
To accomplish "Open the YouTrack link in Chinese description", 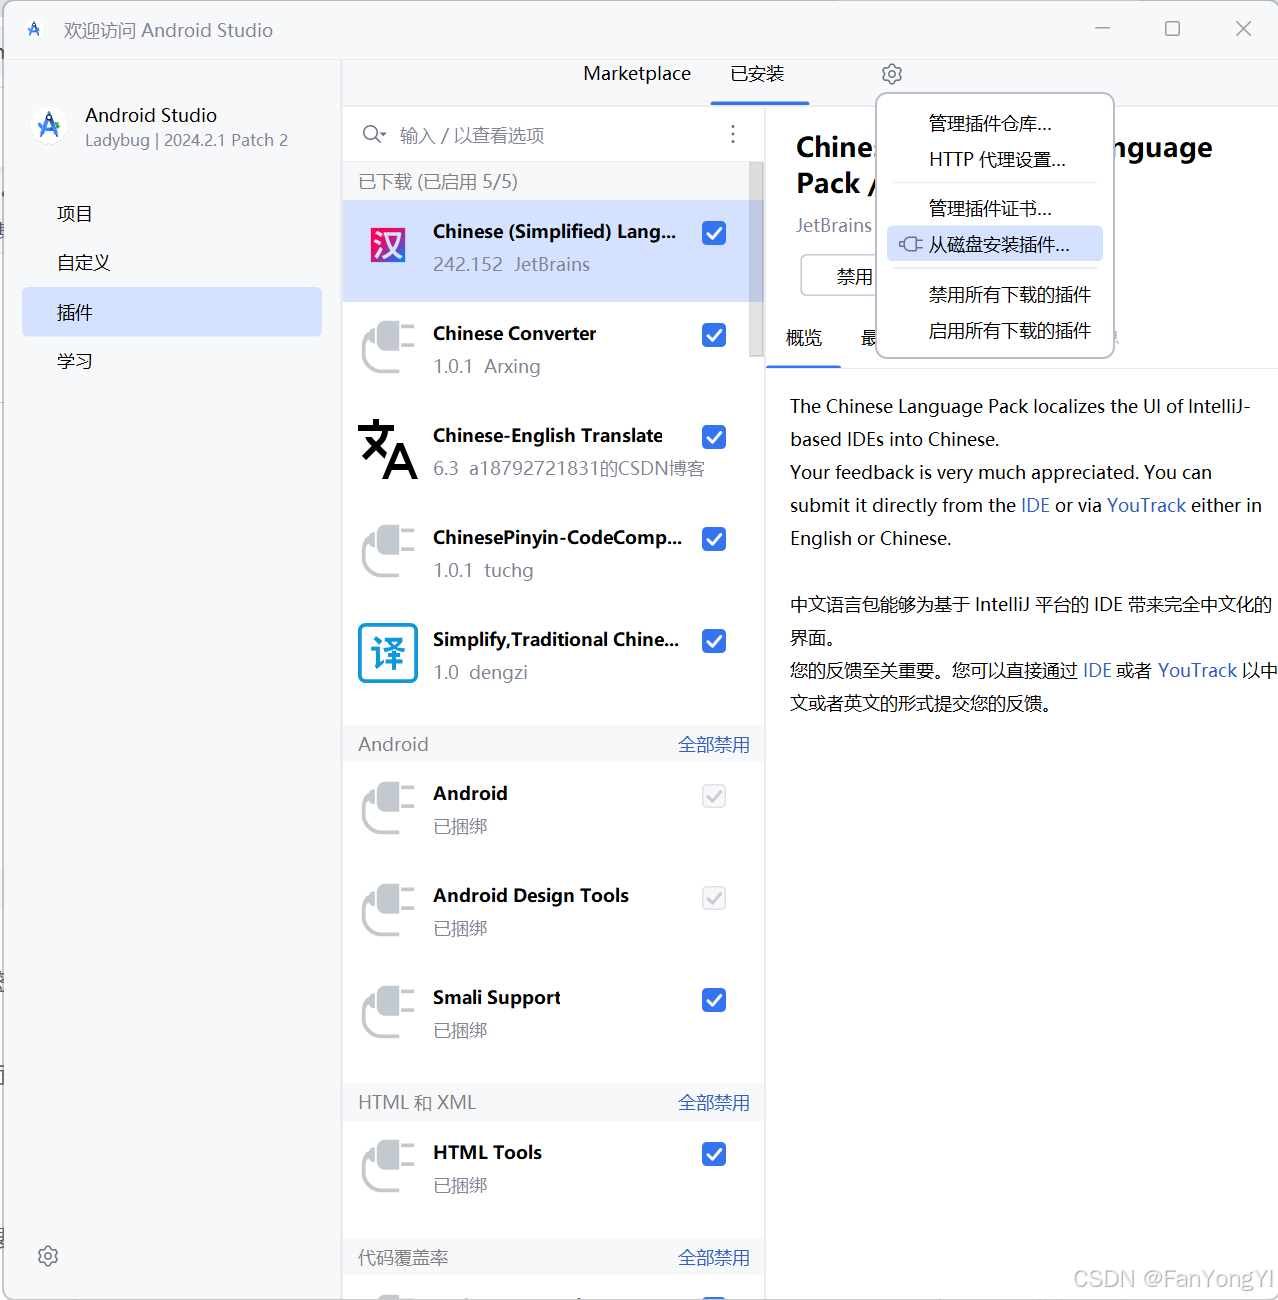I will 1197,671.
